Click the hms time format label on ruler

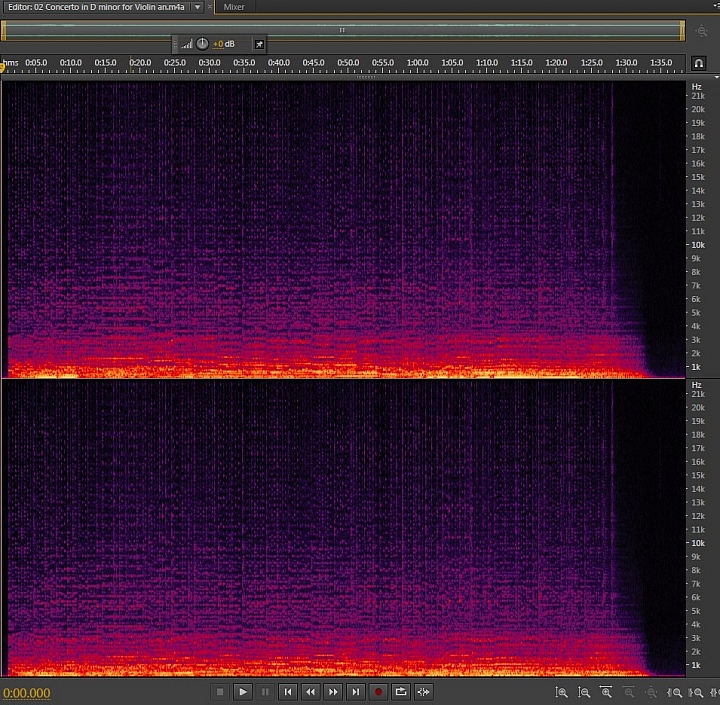pos(10,62)
